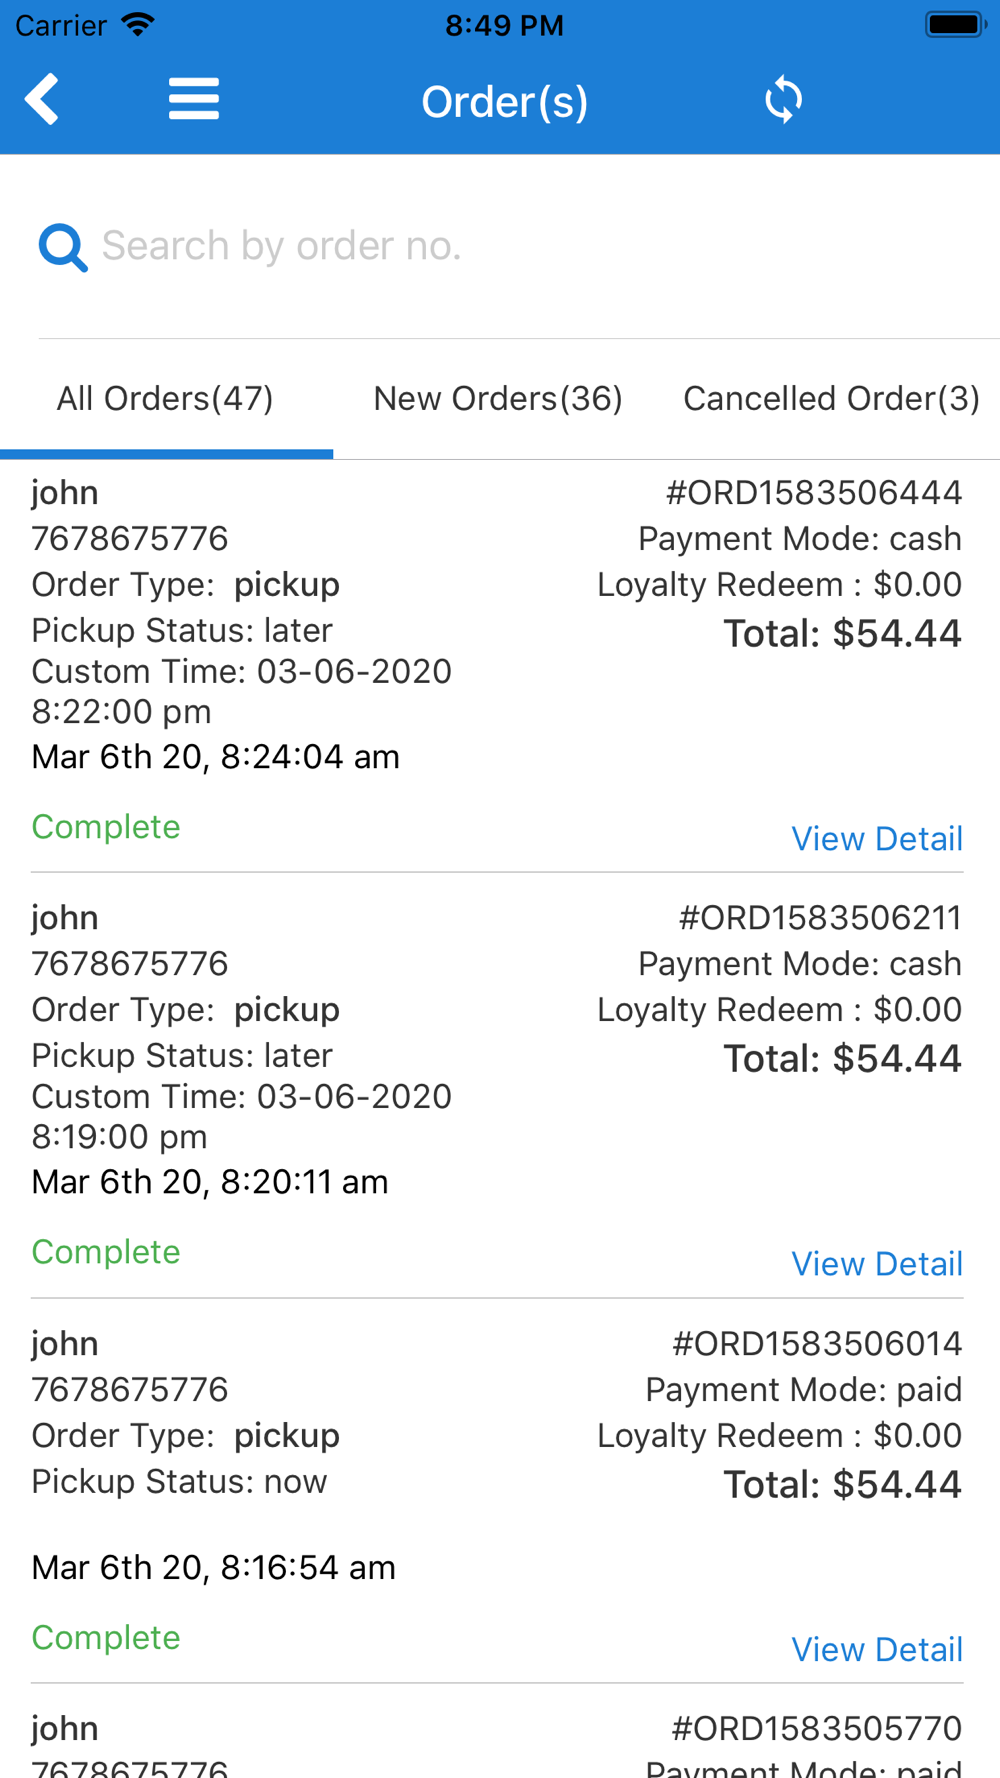The height and width of the screenshot is (1778, 1000).
Task: Tap Complete status of order #ORD1583506211
Action: click(x=106, y=1252)
